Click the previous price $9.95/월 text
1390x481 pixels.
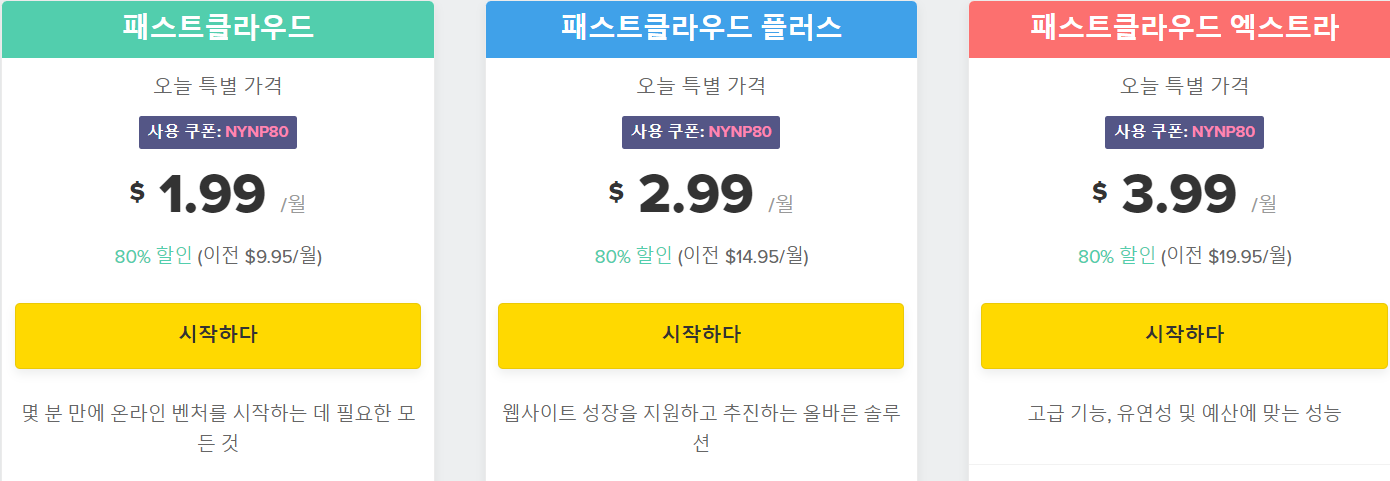click(282, 256)
